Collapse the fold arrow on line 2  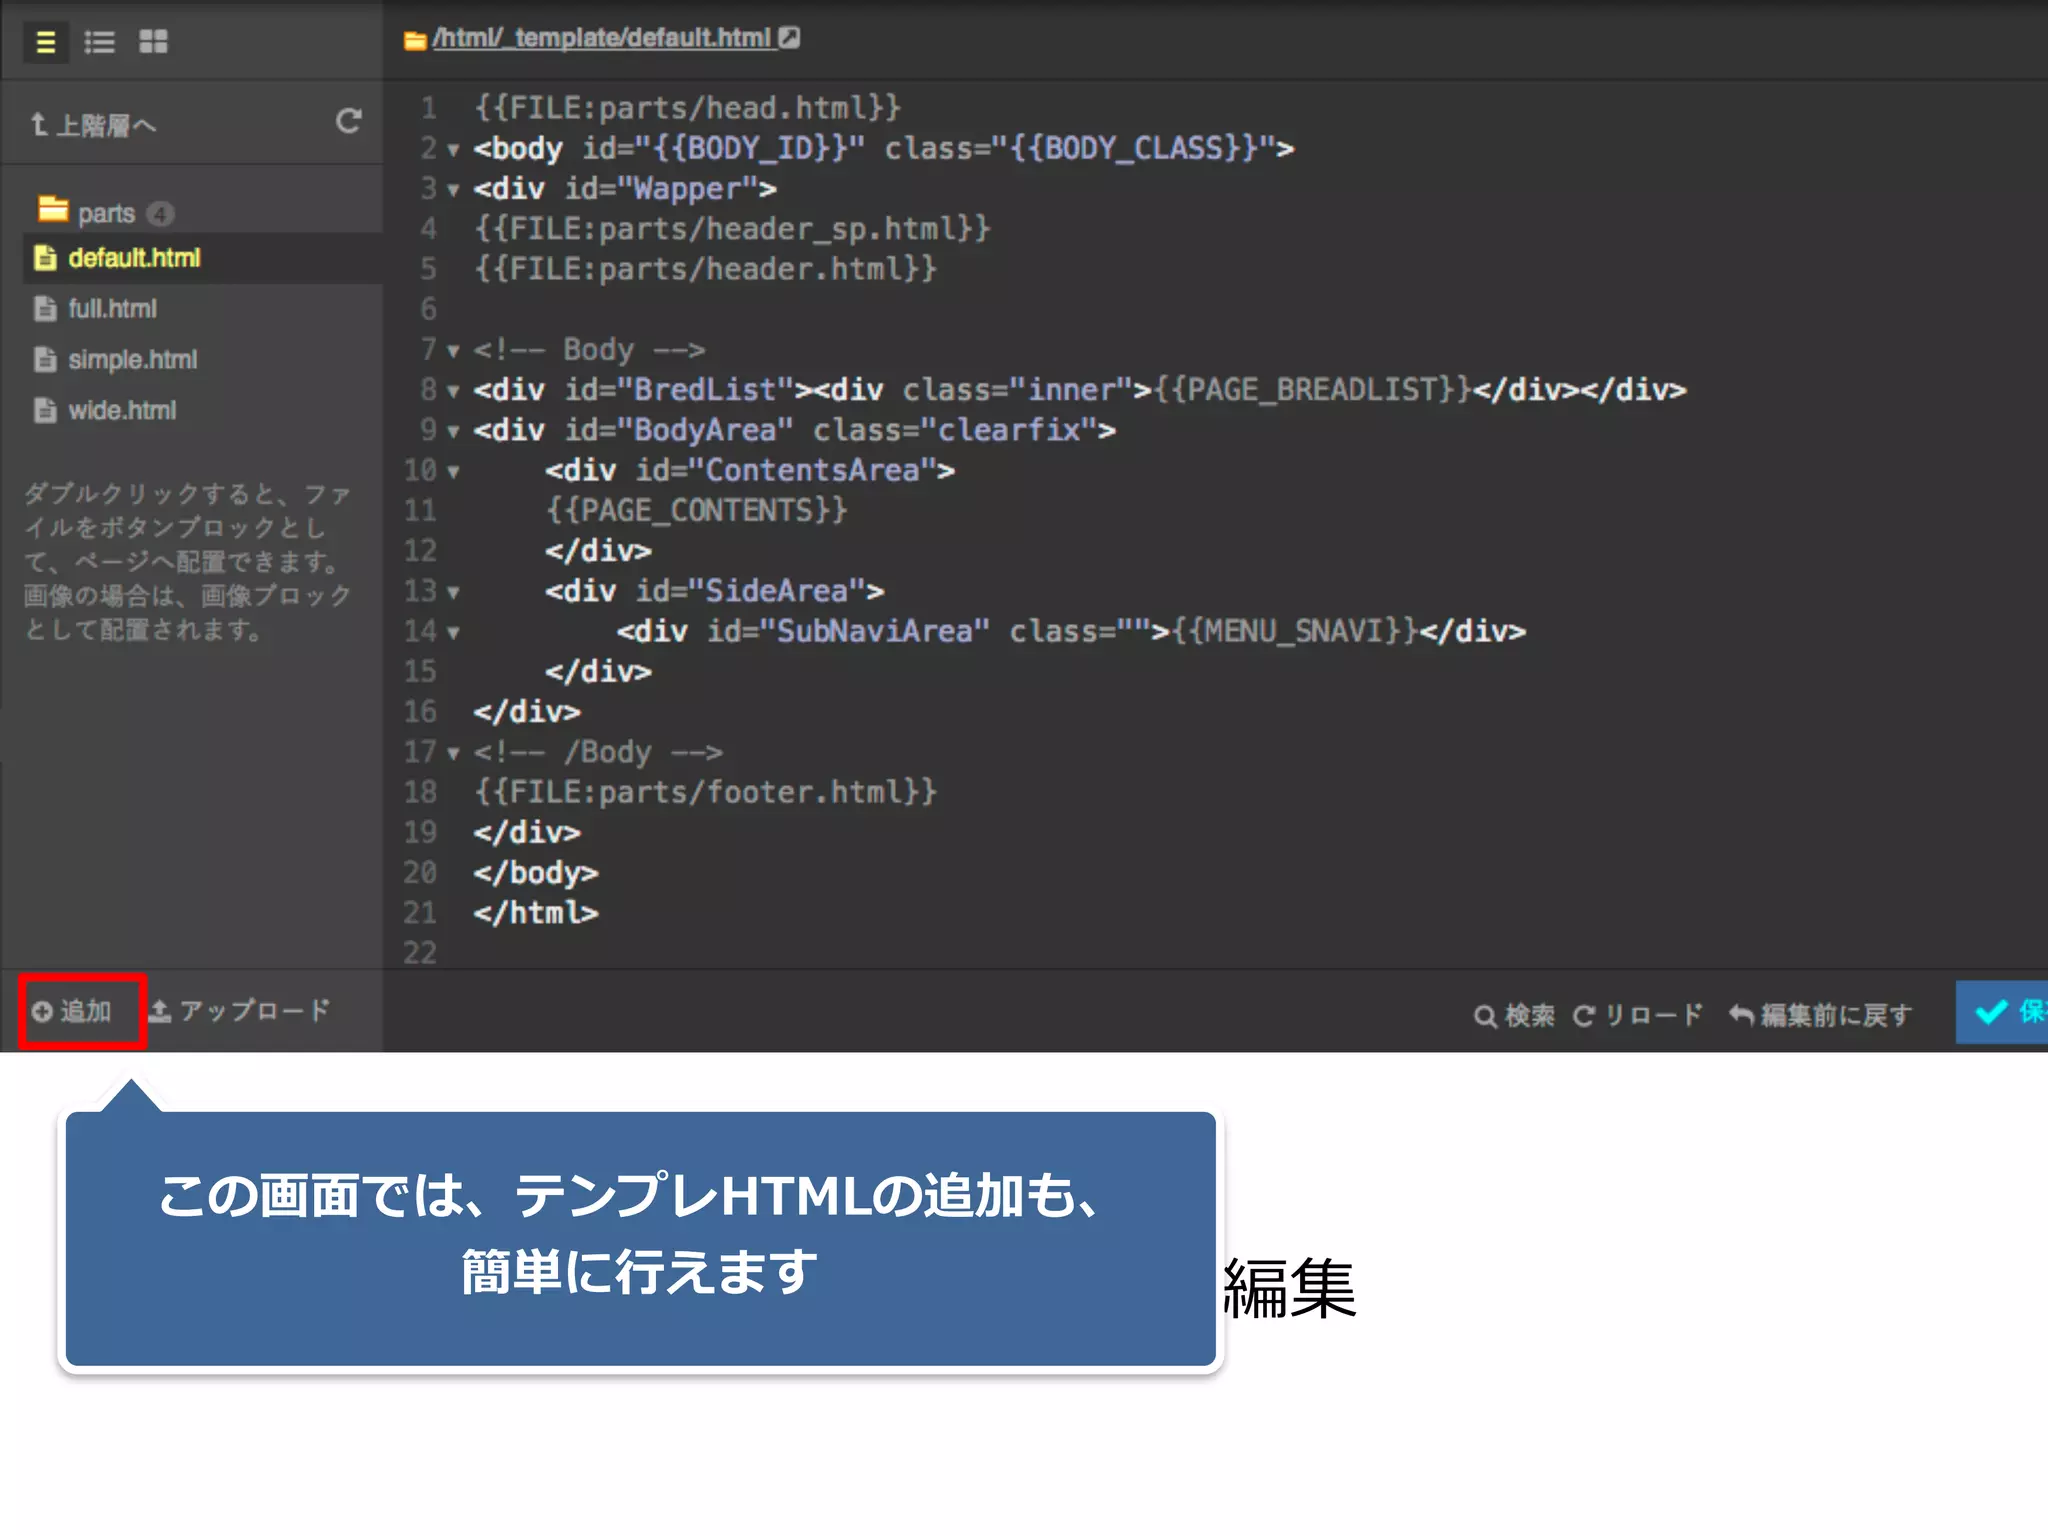(x=453, y=150)
